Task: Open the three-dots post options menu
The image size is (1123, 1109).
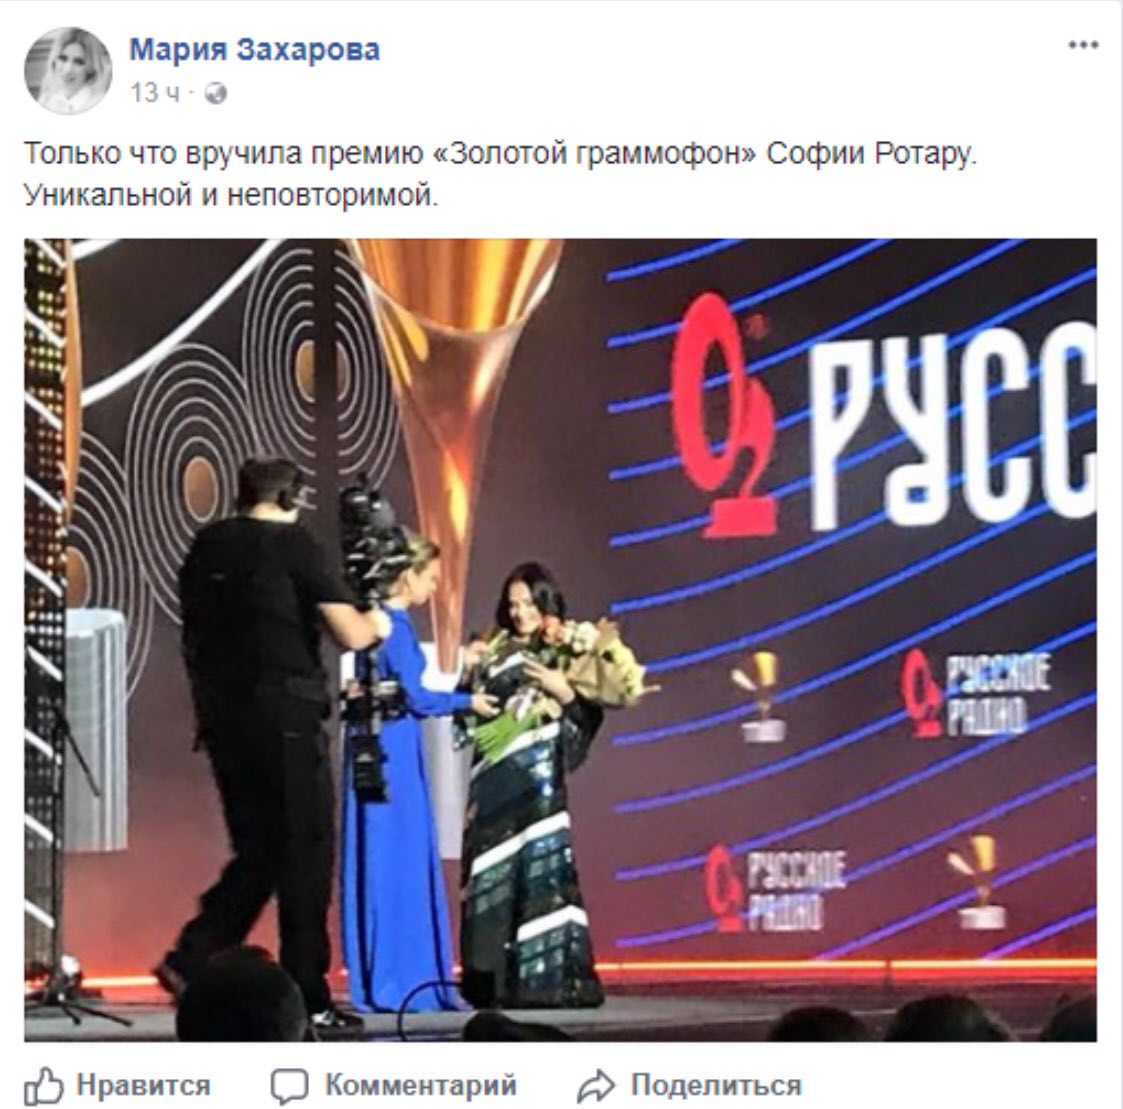Action: coord(1083,45)
